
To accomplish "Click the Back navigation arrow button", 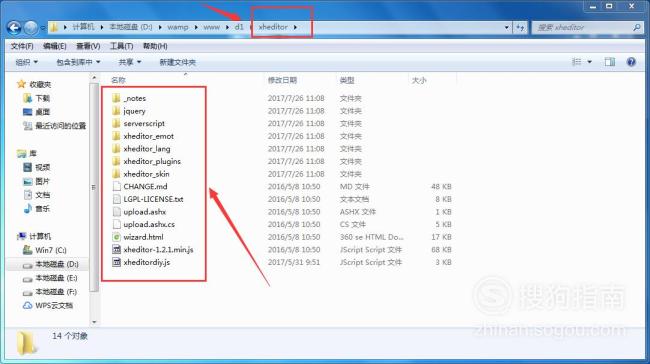I will [x=14, y=28].
